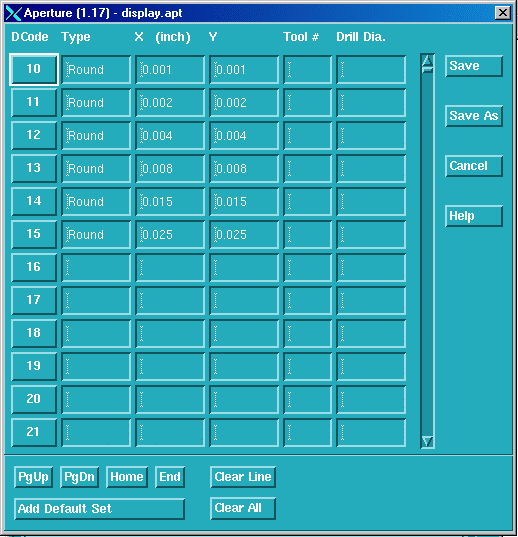Edit Type field Round of DCode 14

click(x=96, y=201)
